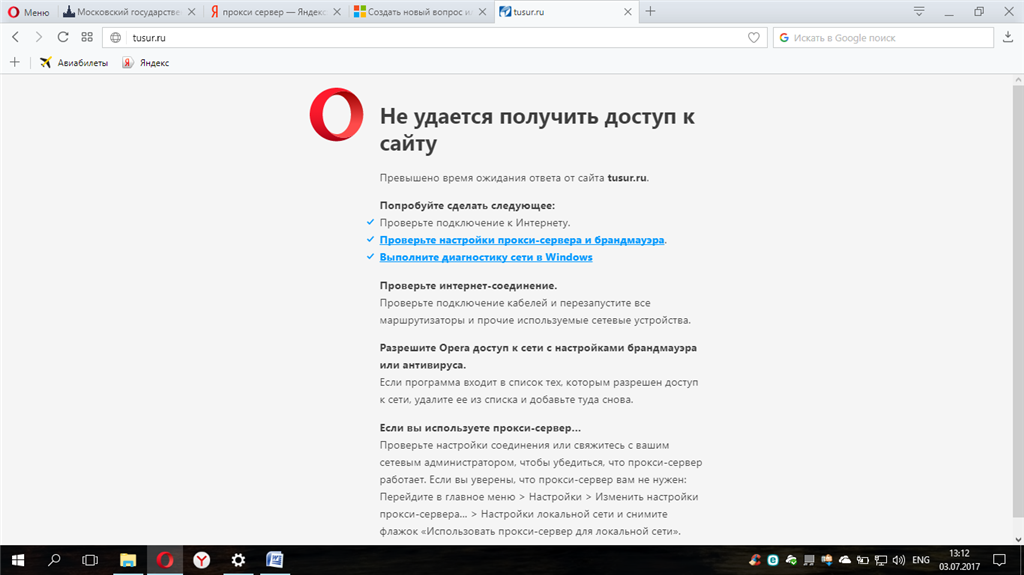This screenshot has height=575, width=1024.
Task: Close the Создать новый вопрос tab
Action: coord(483,12)
